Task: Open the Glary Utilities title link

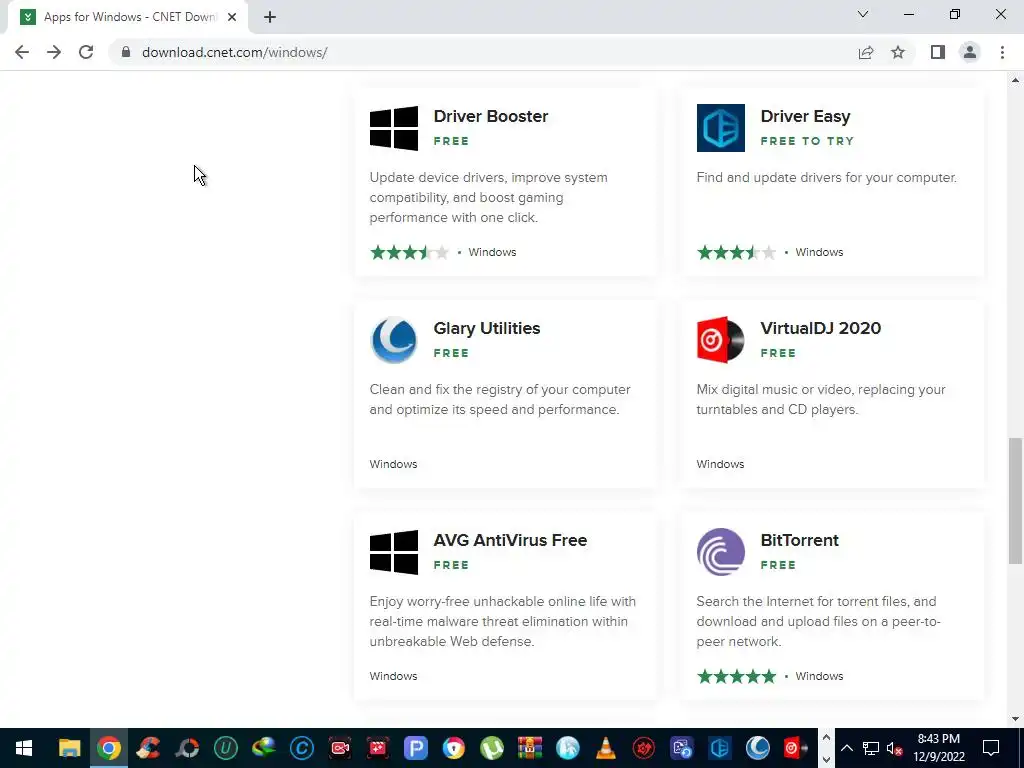Action: 487,328
